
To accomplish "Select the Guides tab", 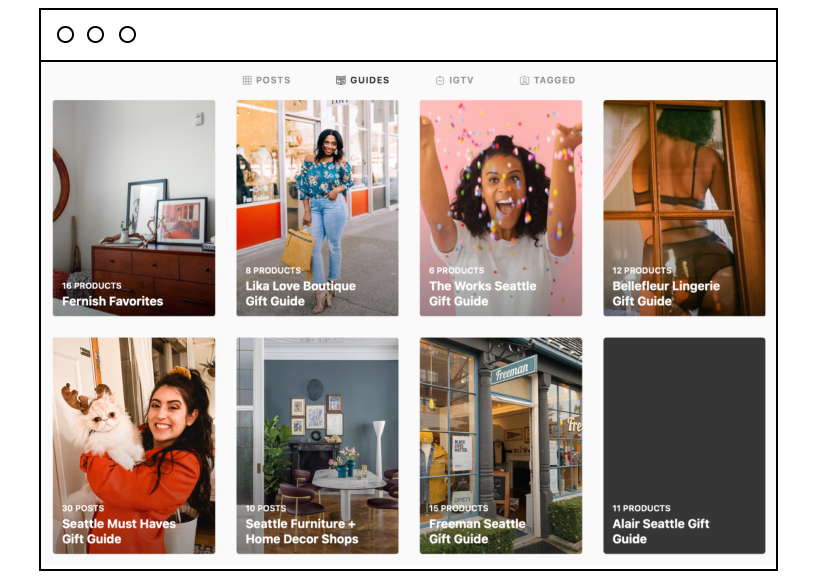I will pos(363,80).
